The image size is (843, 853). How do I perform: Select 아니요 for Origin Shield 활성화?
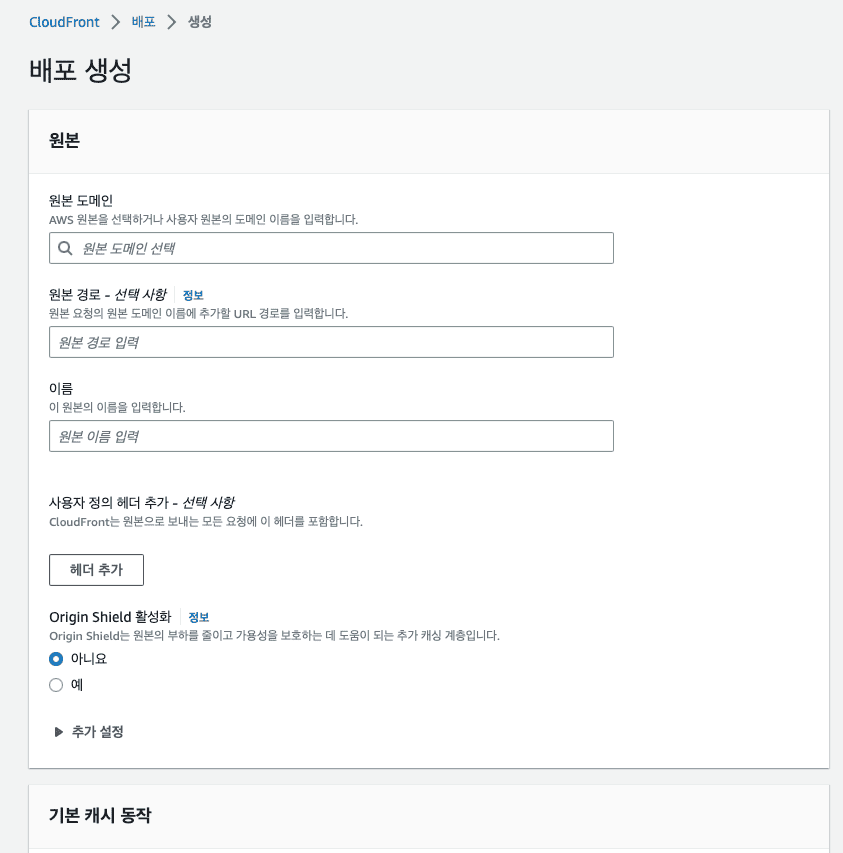[56, 659]
